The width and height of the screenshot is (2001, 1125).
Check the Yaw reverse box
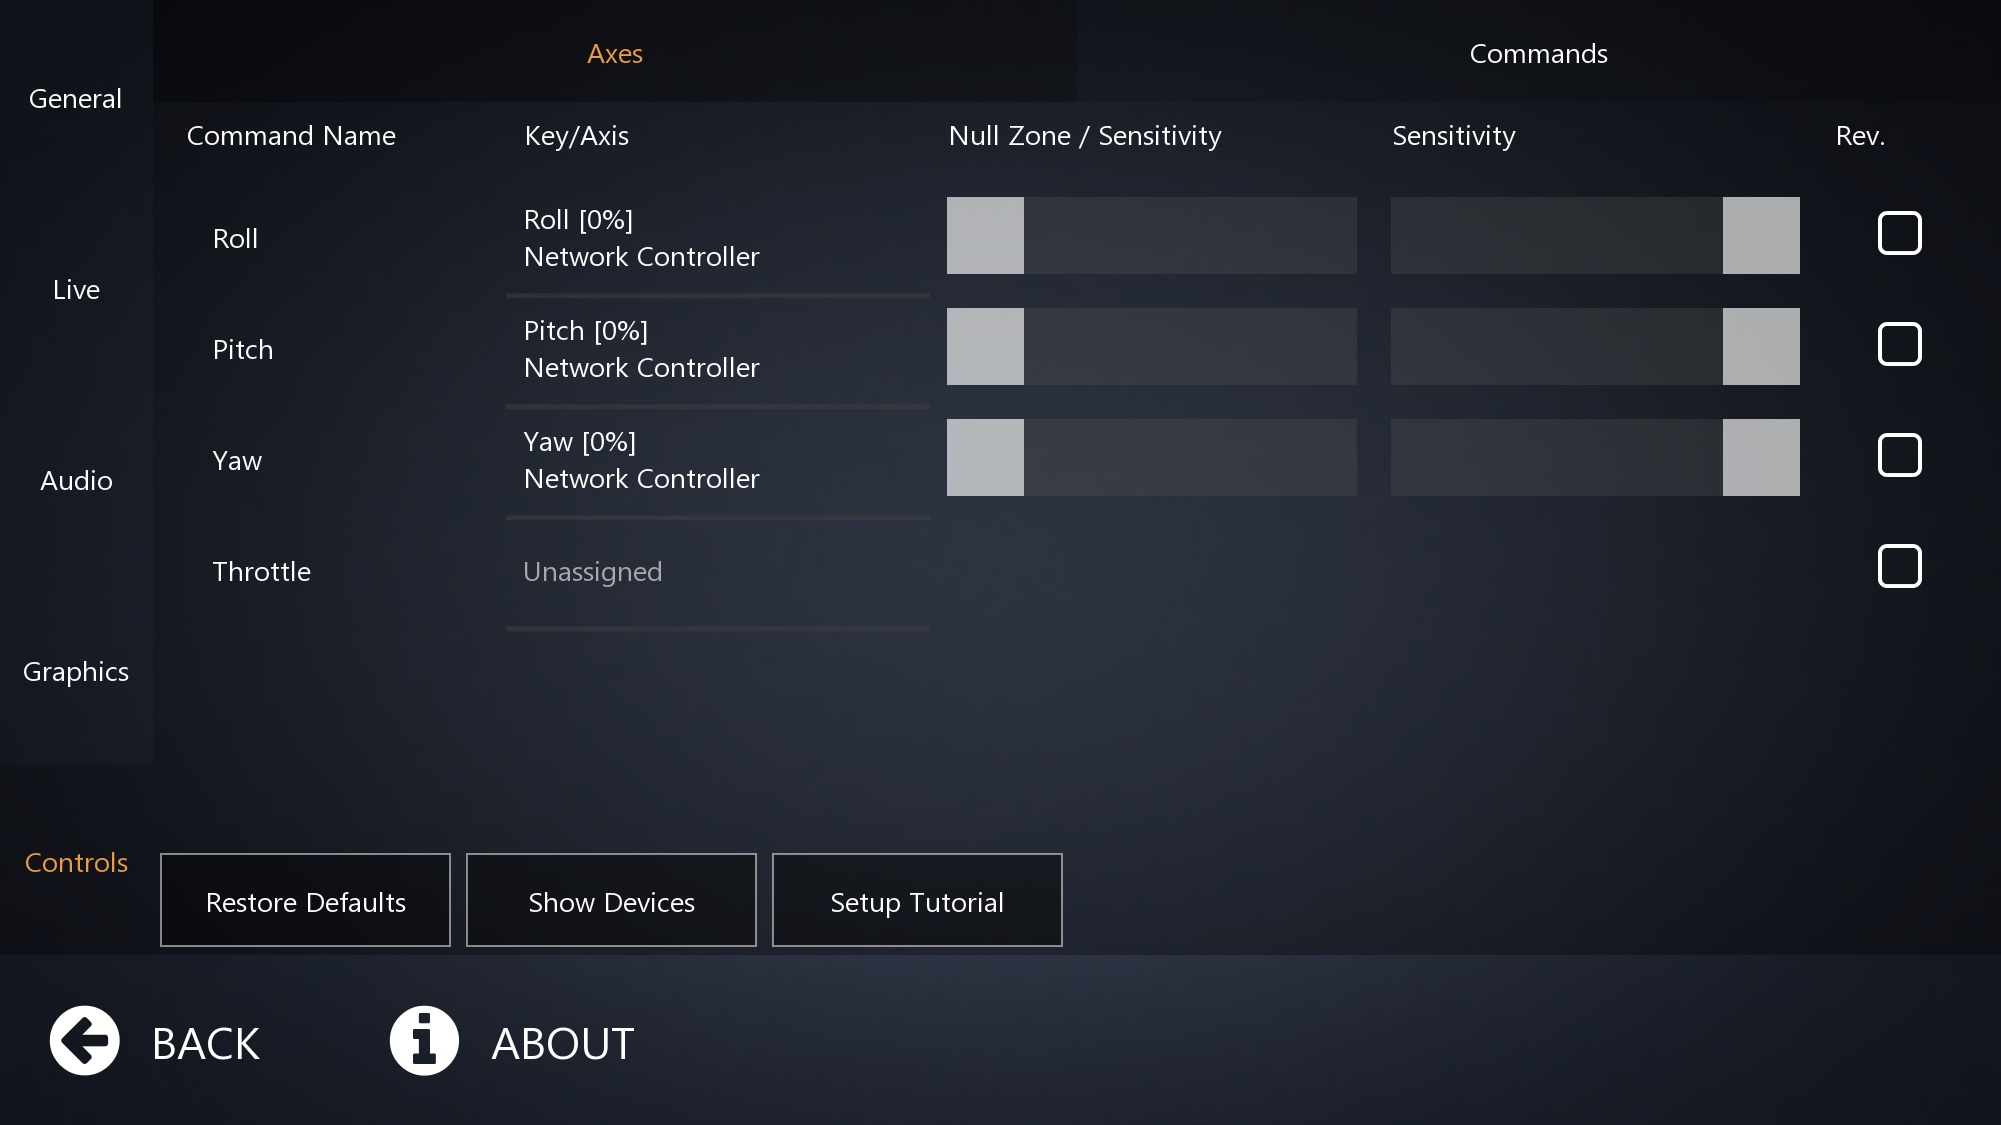(x=1899, y=455)
